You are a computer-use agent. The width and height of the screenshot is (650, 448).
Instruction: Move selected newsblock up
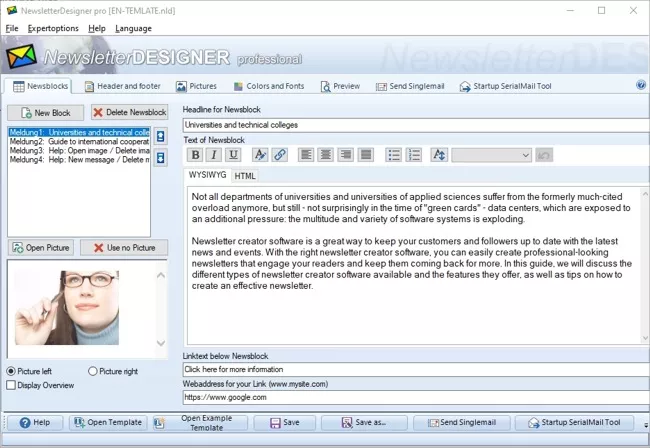click(161, 133)
